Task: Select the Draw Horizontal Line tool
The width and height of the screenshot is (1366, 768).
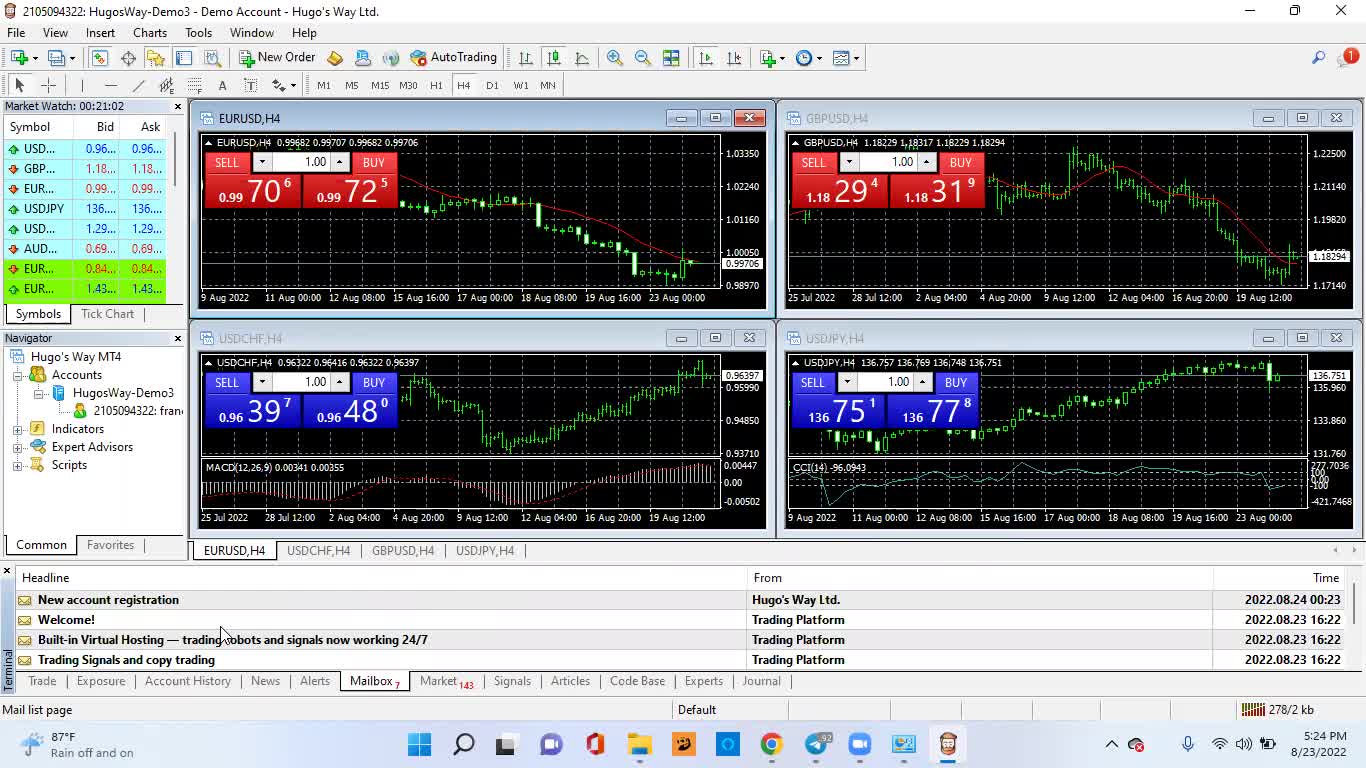Action: point(110,85)
